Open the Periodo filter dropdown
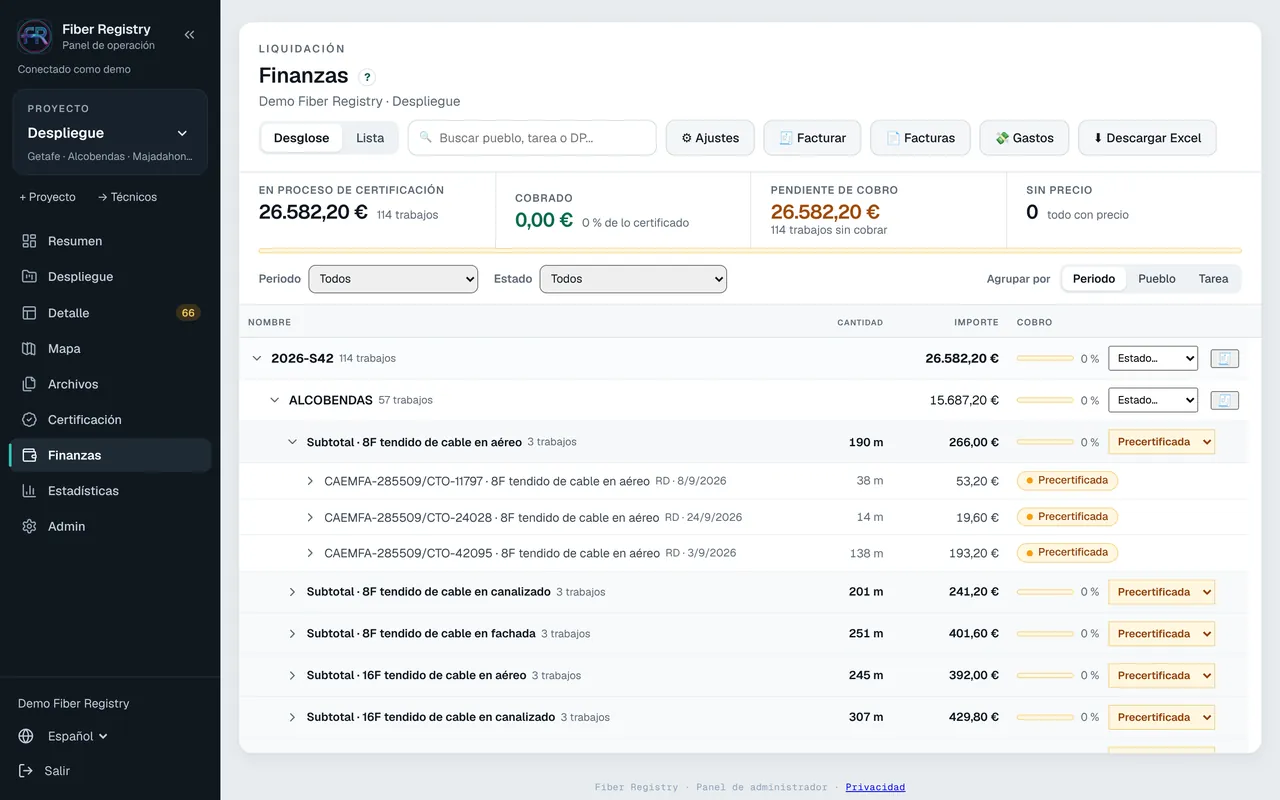The height and width of the screenshot is (800, 1280). click(393, 279)
